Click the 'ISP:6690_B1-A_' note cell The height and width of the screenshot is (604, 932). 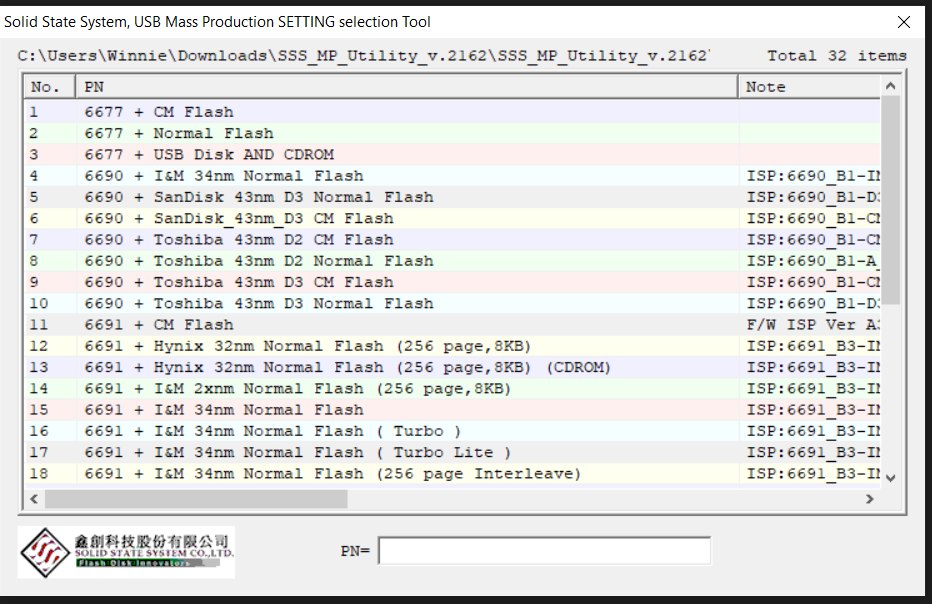[x=810, y=261]
